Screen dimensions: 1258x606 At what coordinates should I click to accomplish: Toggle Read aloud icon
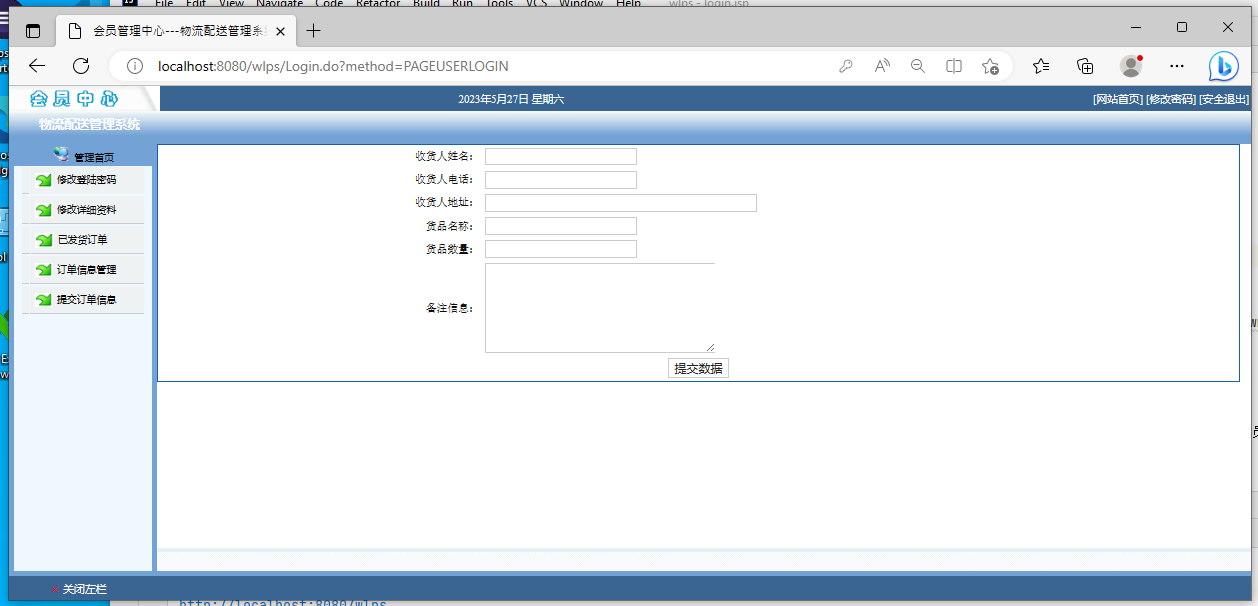(882, 66)
